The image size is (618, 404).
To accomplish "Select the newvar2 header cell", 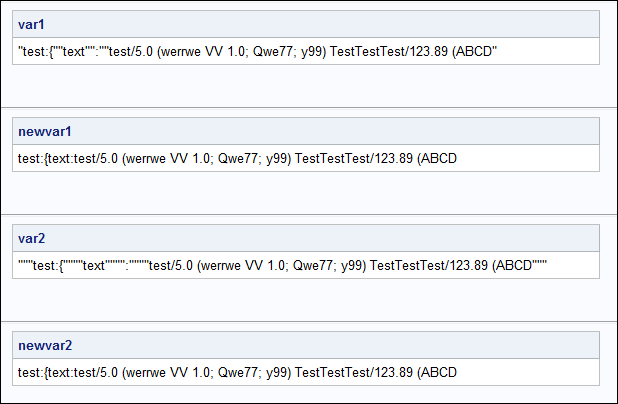I will [45, 345].
